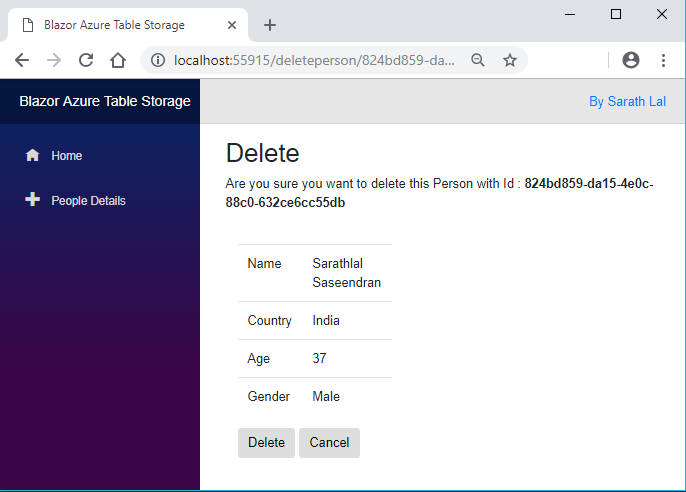Viewport: 686px width, 492px height.
Task: Open a new browser tab
Action: point(270,25)
